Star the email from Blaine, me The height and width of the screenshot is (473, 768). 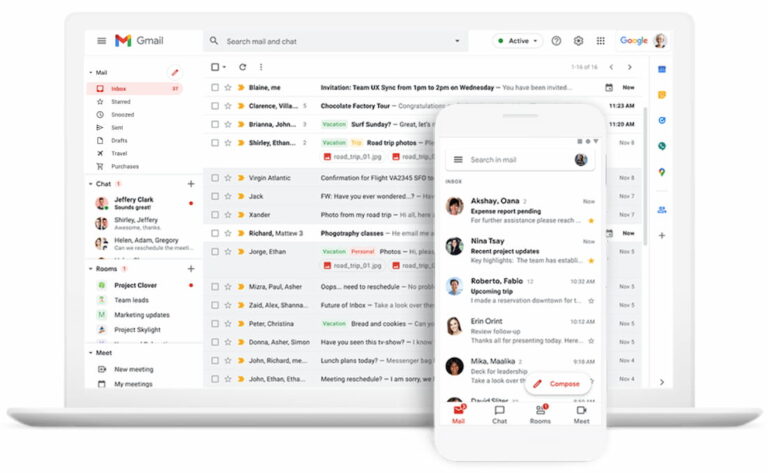(x=228, y=88)
